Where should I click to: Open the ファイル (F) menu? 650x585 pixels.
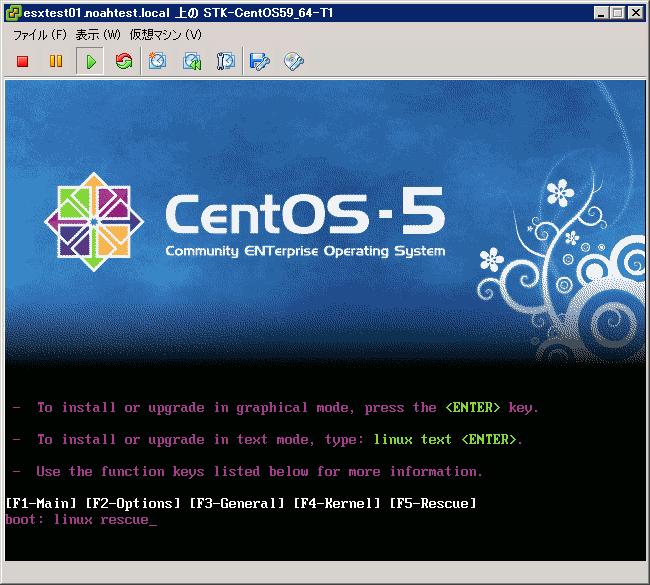tap(40, 35)
